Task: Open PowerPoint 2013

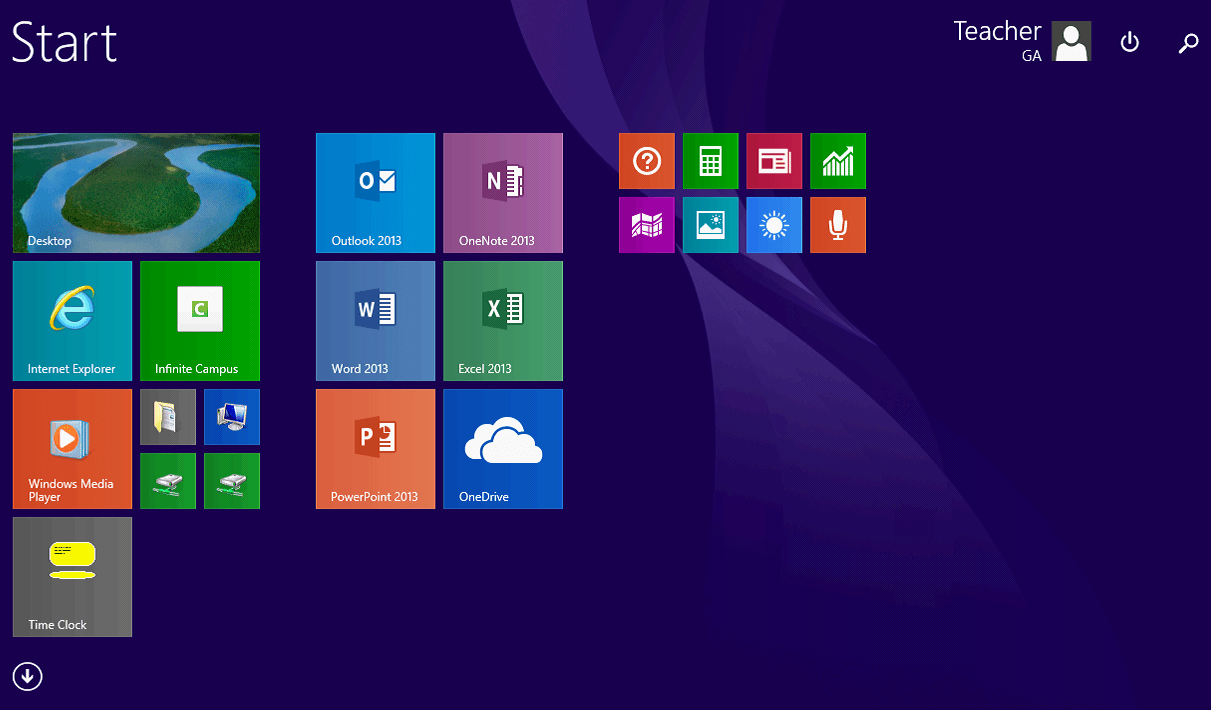Action: [x=376, y=449]
